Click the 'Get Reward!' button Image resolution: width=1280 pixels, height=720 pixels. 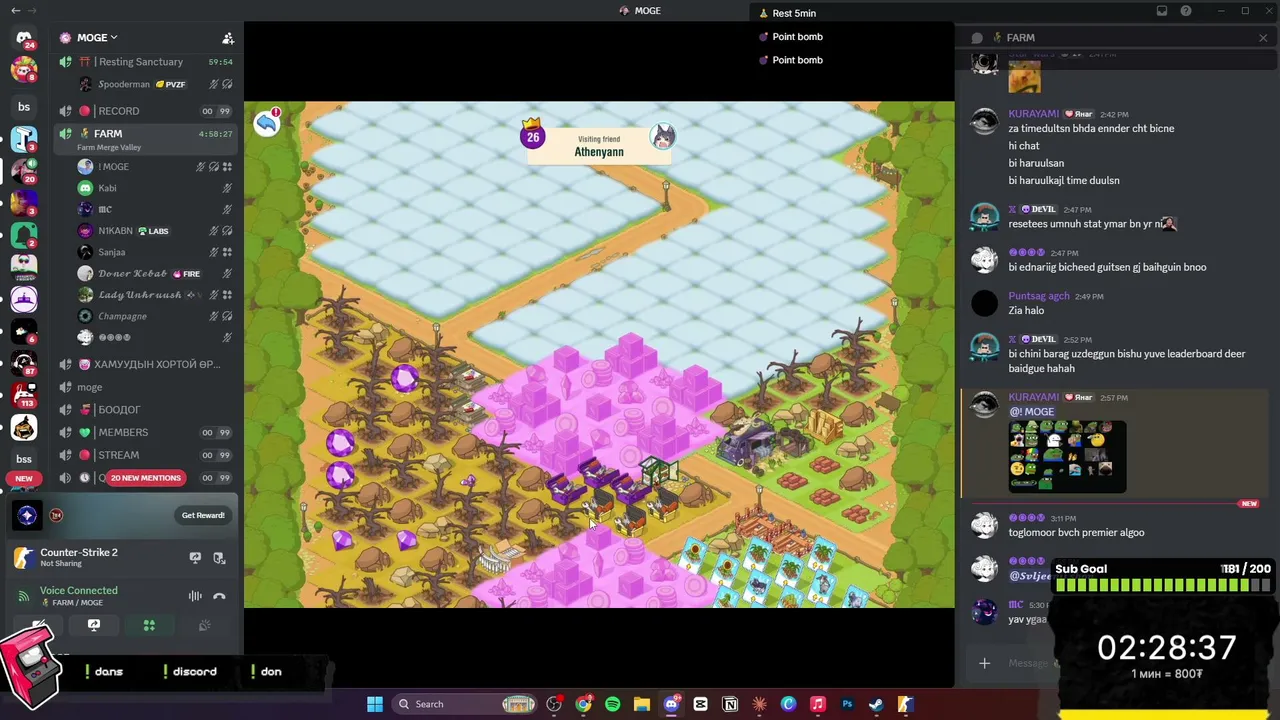tap(203, 515)
